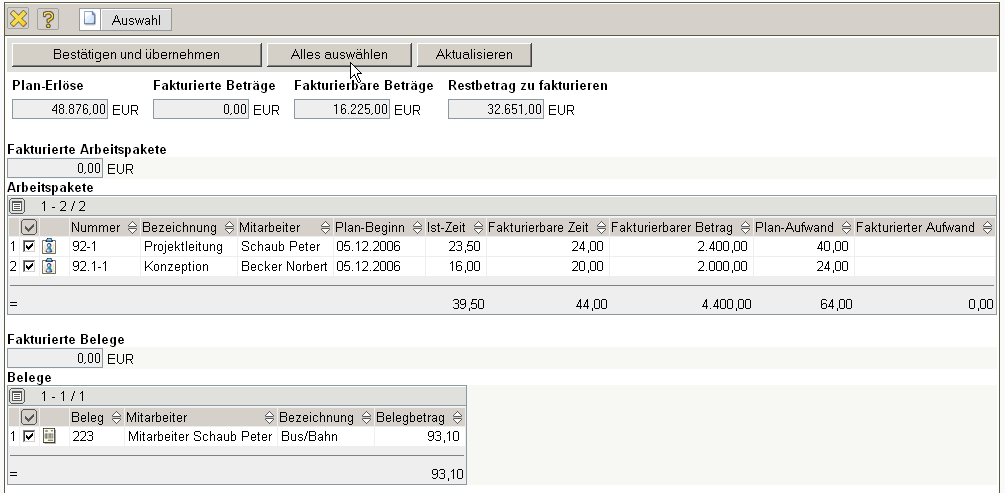Open the Arbeitspakete table list menu icon
The height and width of the screenshot is (493, 1005).
pos(16,205)
